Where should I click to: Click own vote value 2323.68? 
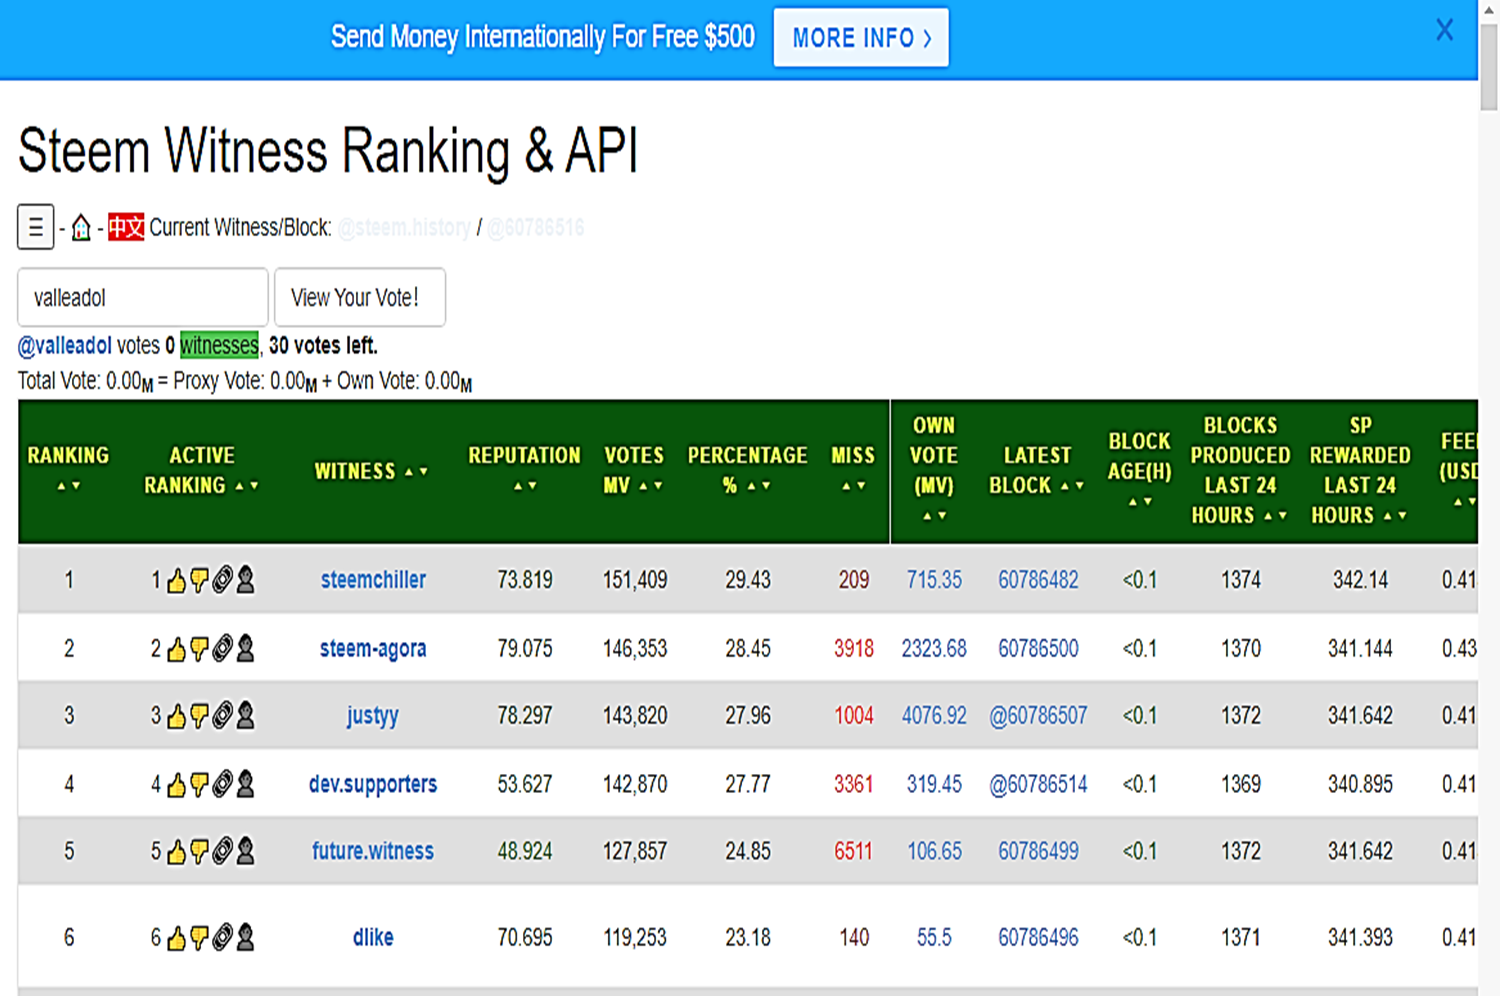coord(934,649)
